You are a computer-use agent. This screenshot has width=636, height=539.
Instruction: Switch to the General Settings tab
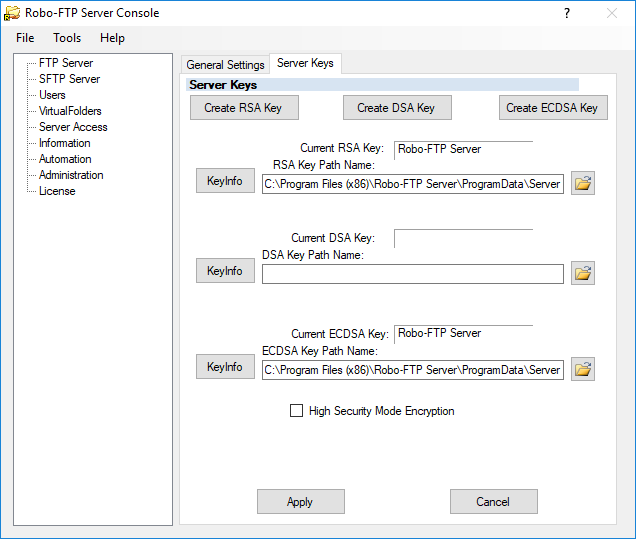point(225,64)
